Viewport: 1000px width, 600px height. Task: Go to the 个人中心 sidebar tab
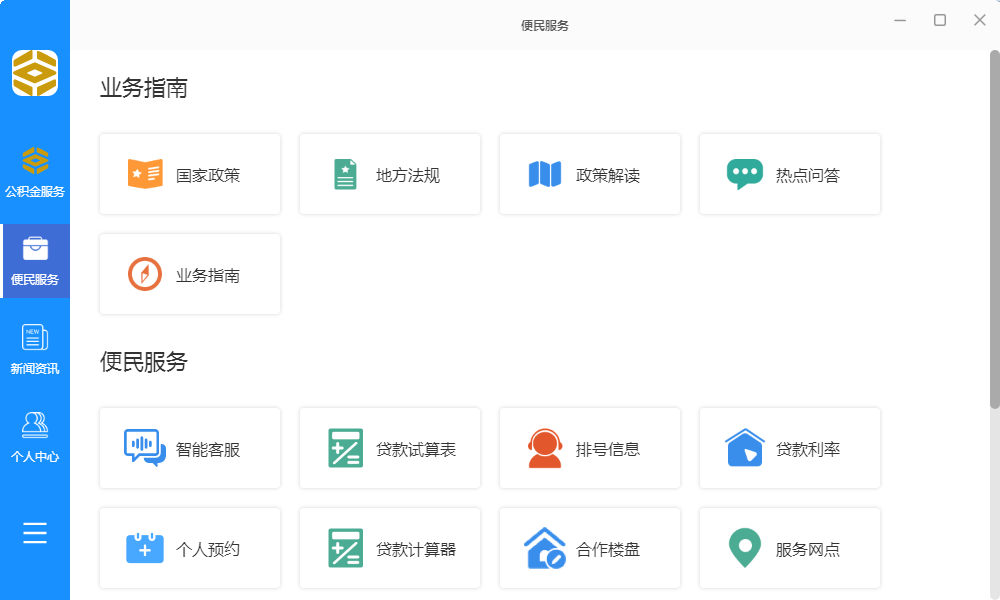tap(35, 437)
